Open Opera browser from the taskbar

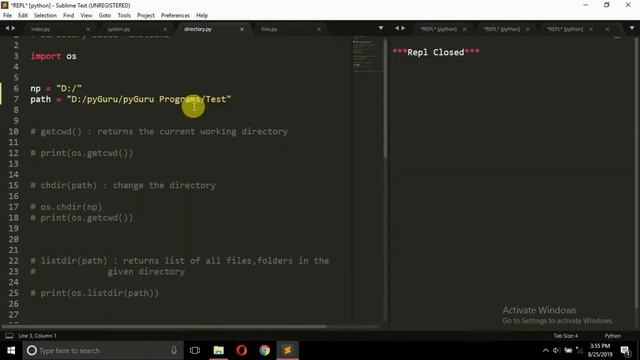coord(242,350)
